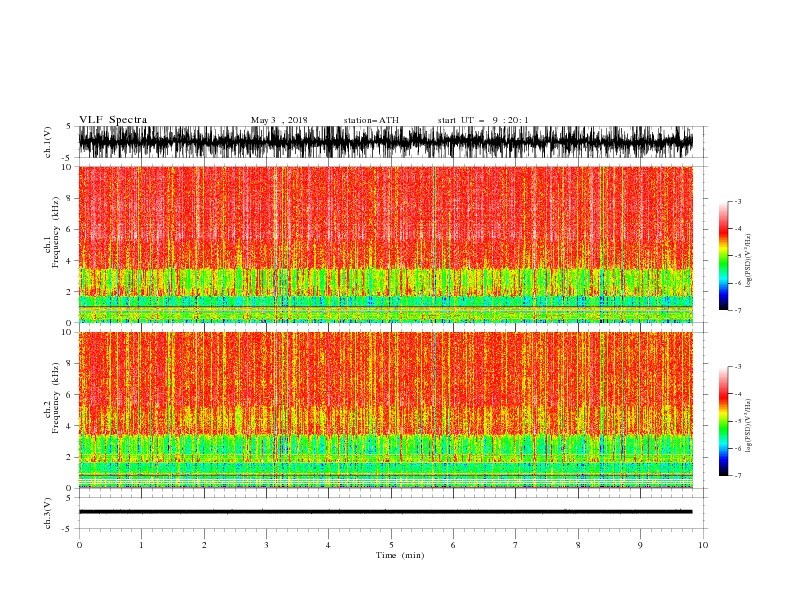Click the ch.2 frequency tick label "4"
Viewport: 792px width, 612px height.
point(69,426)
